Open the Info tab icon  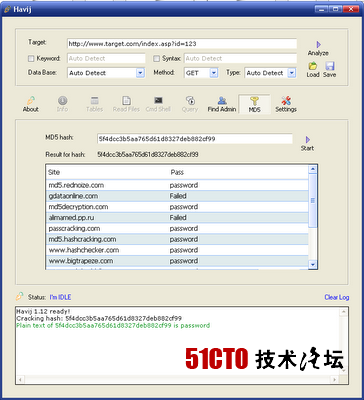(x=63, y=100)
